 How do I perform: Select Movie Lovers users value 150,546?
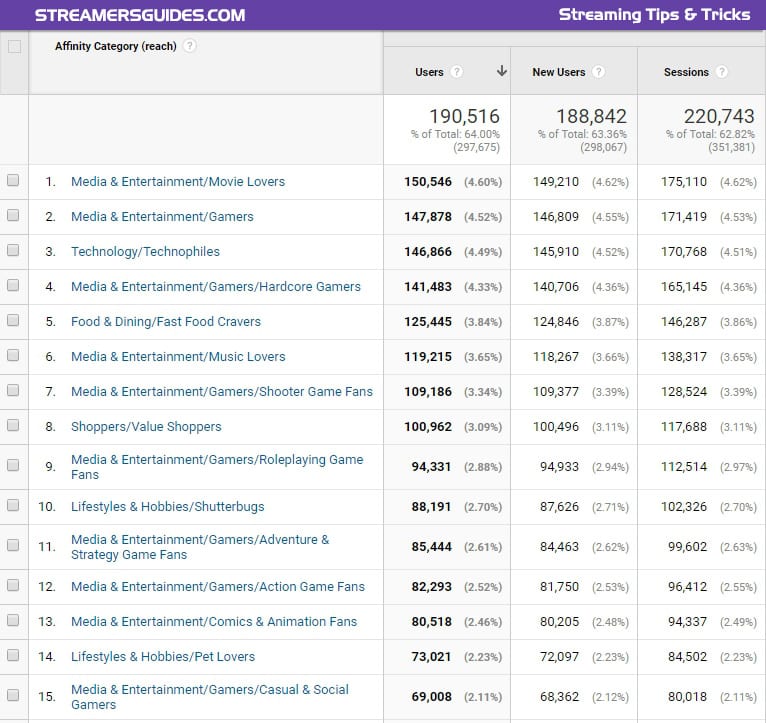coord(428,182)
